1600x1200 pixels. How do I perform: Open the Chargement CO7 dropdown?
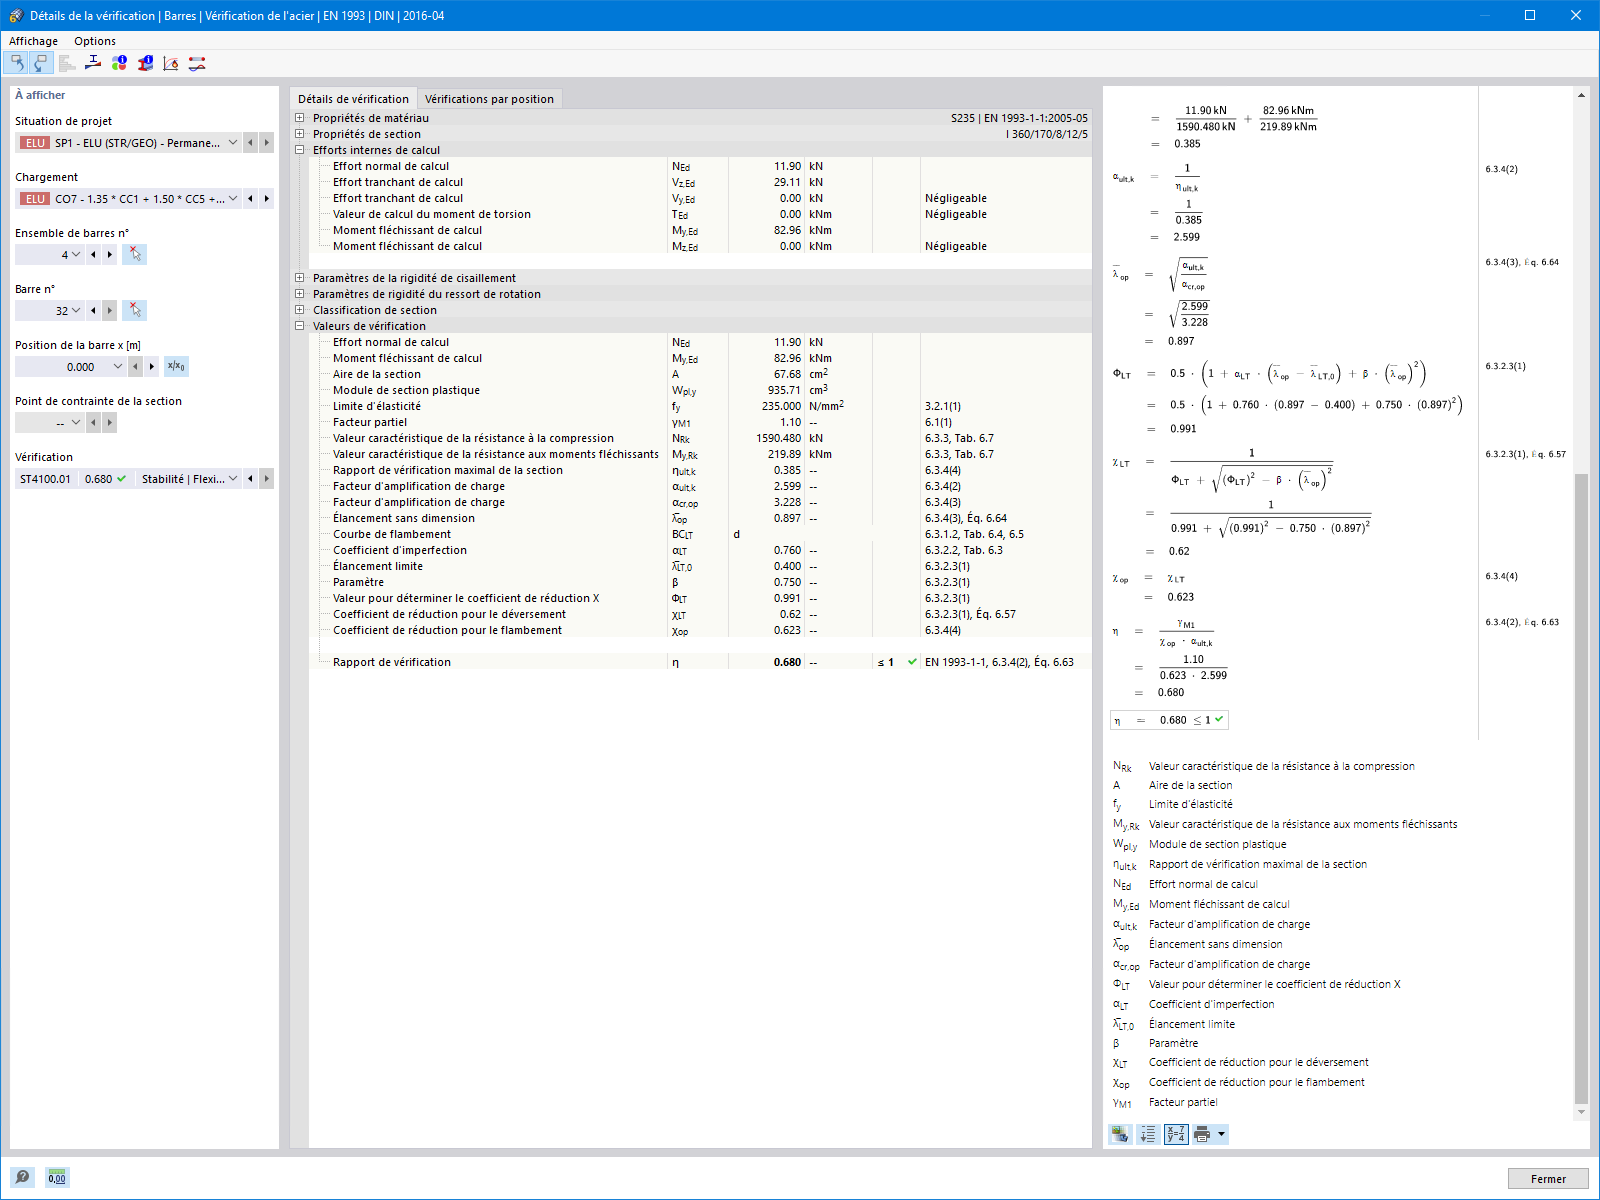233,199
